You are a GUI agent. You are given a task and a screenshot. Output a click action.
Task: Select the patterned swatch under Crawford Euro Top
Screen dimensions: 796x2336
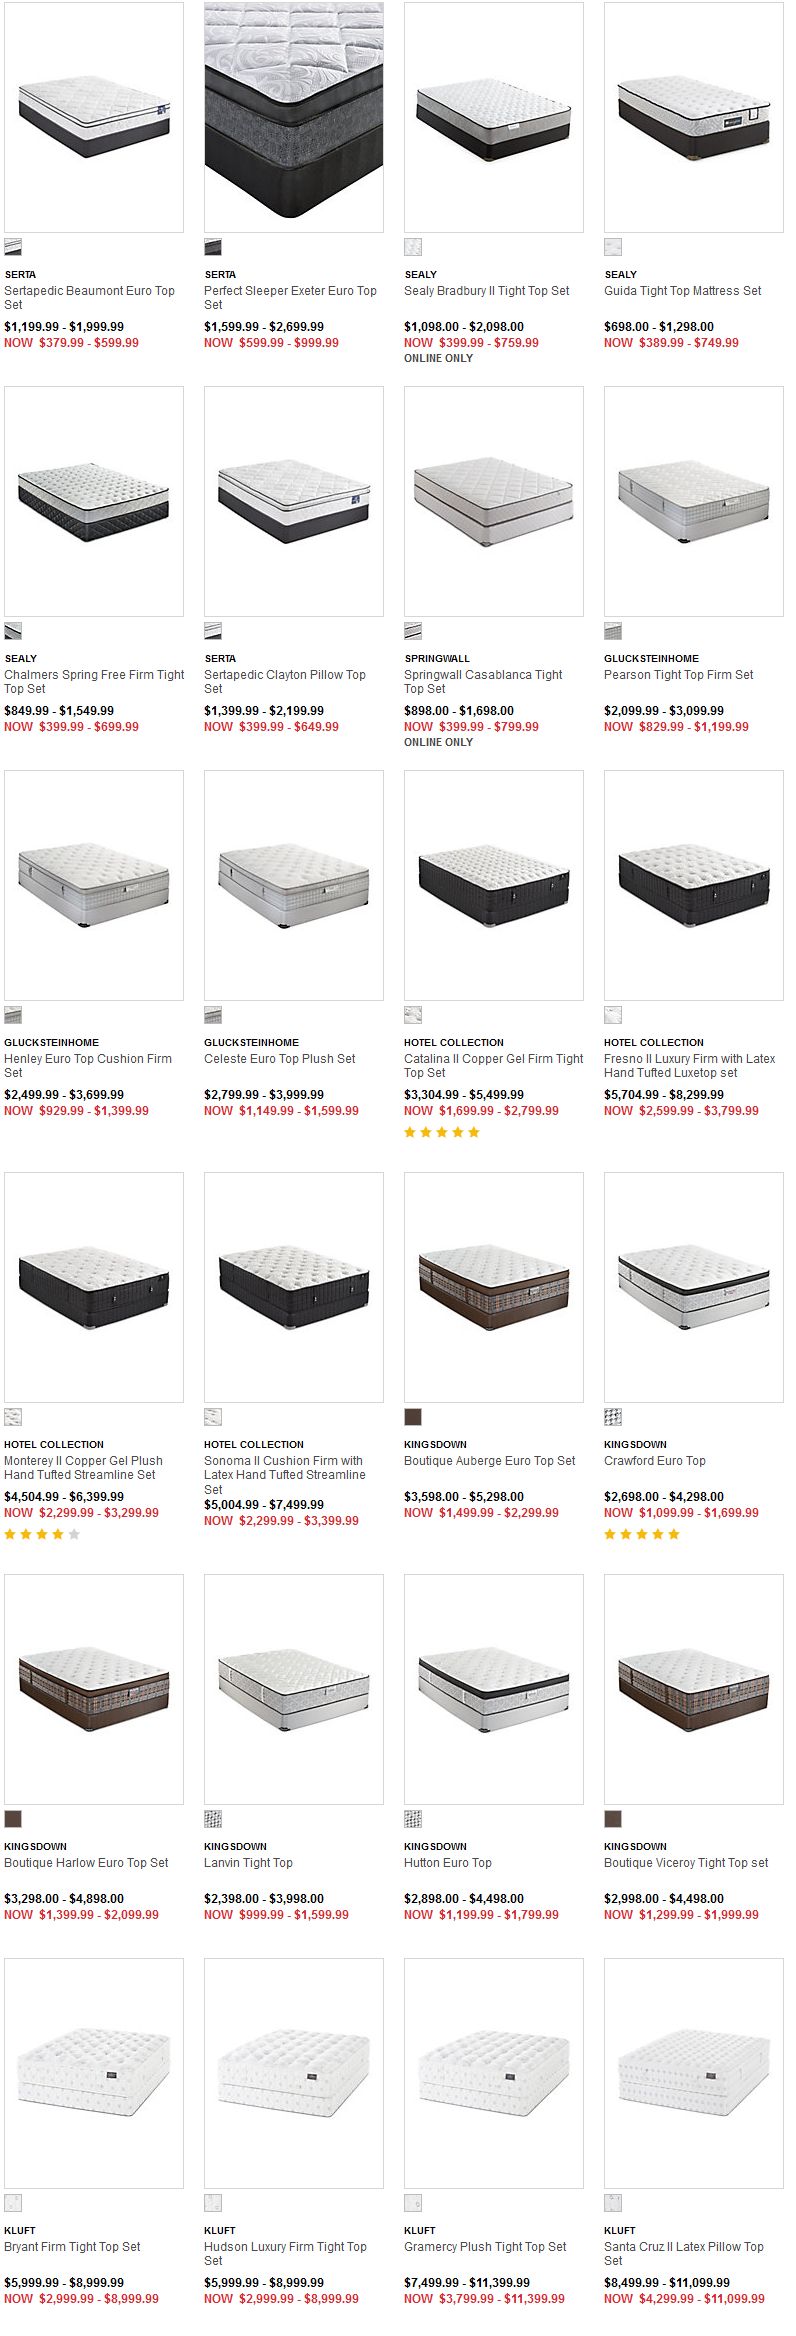pyautogui.click(x=613, y=1417)
